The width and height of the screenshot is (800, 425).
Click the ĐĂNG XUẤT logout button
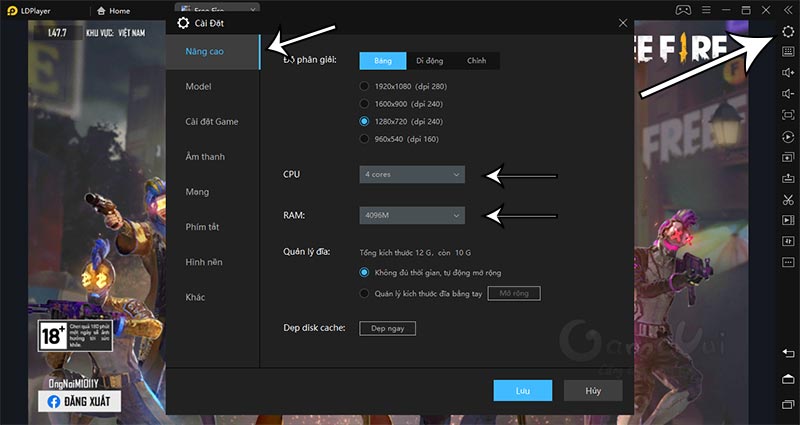80,402
